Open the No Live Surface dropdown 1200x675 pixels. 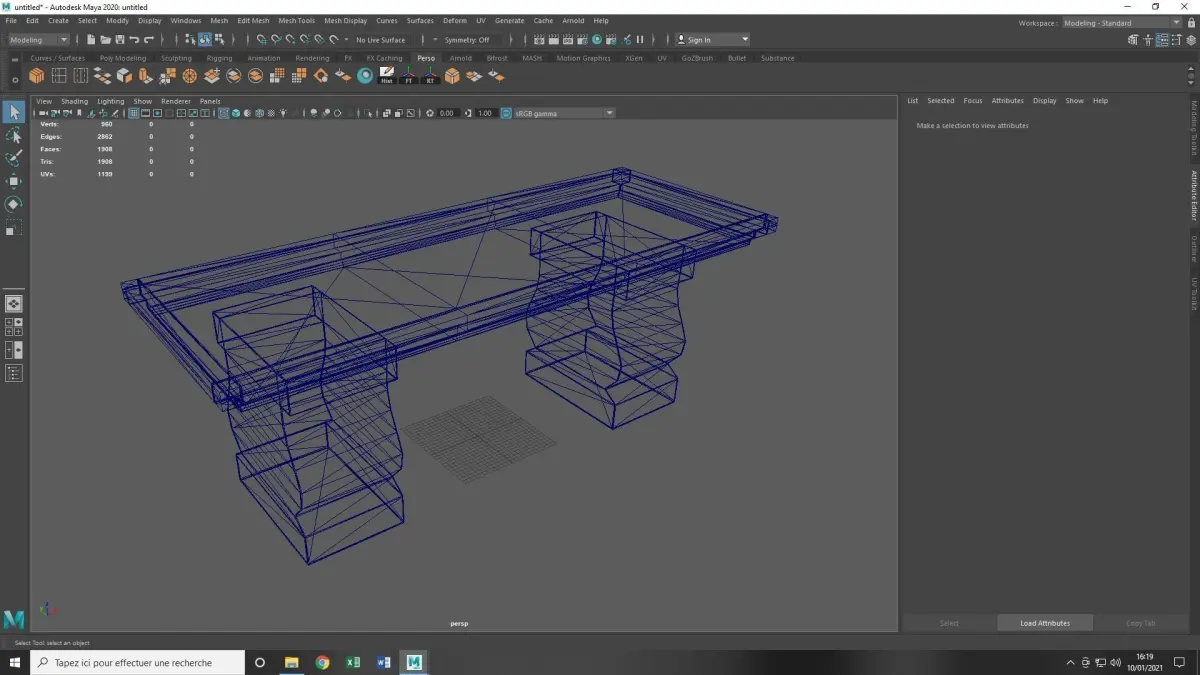coord(381,40)
